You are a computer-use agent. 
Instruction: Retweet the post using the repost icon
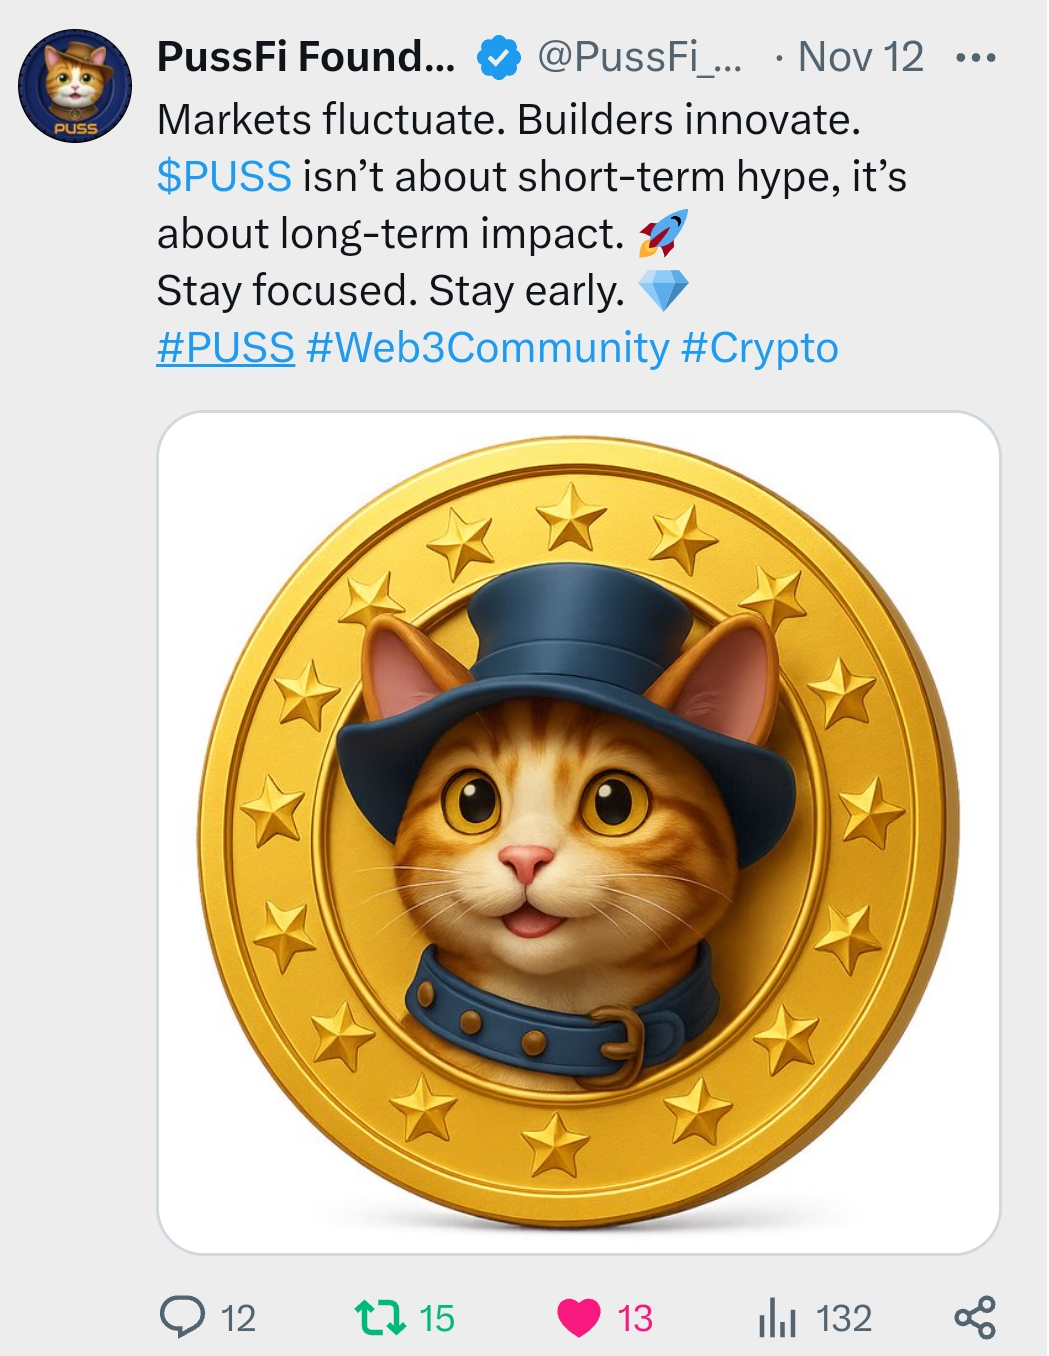click(x=381, y=1317)
